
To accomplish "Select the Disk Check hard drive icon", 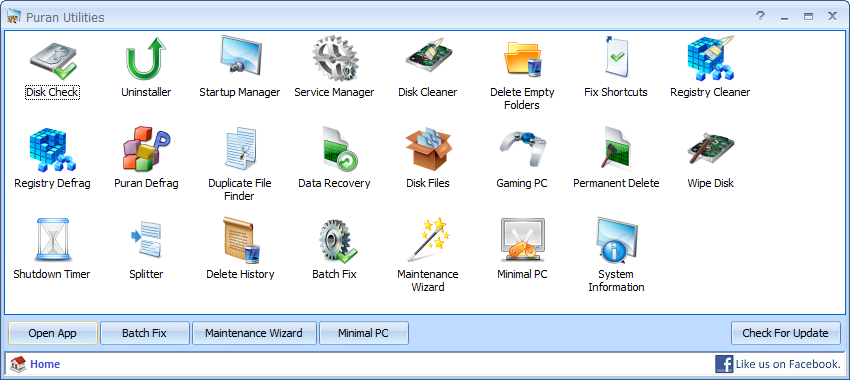I will tap(53, 60).
